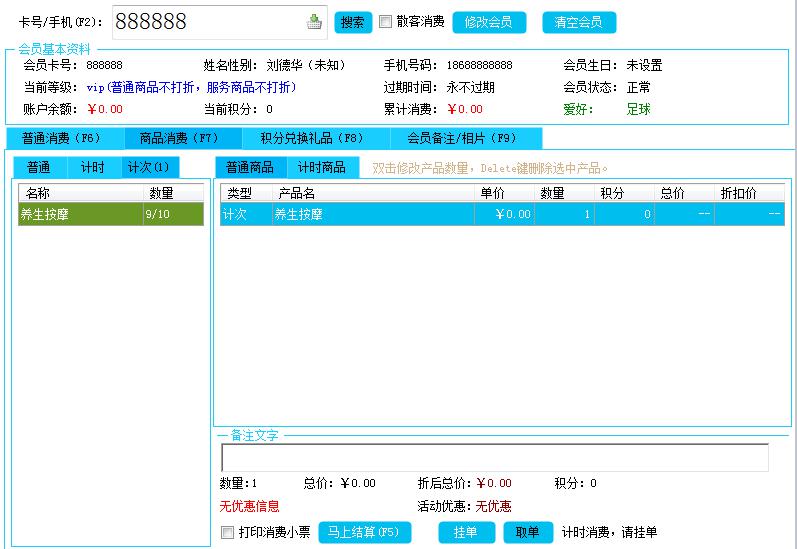
Task: Switch to the 商品消费 (F7) tab
Action: click(182, 138)
